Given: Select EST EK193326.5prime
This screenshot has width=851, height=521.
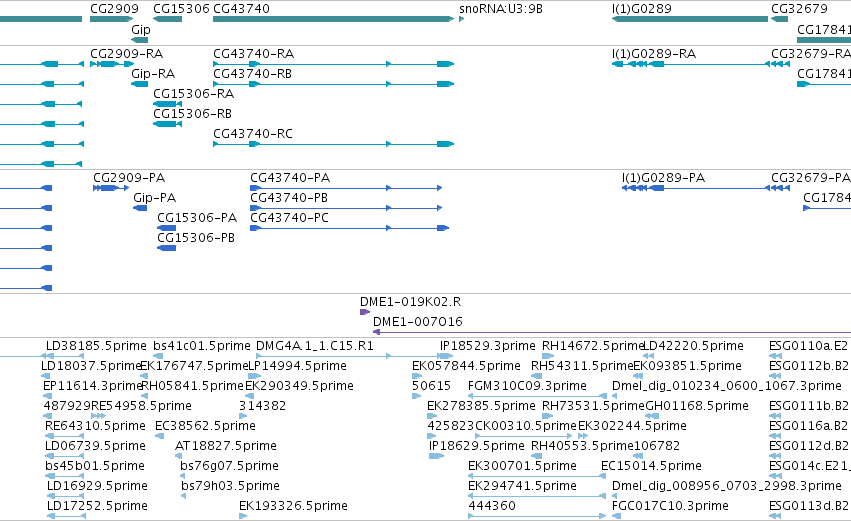Looking at the screenshot, I should pos(293,506).
